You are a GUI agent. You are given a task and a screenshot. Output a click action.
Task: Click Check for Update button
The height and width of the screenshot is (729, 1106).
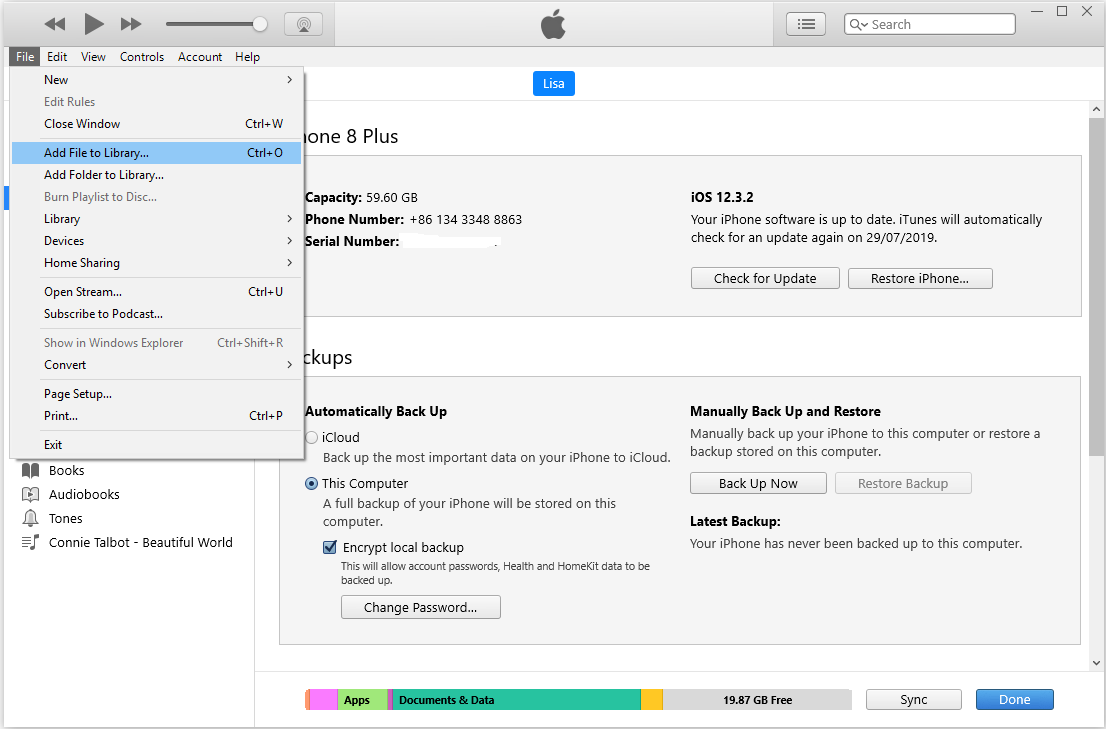pos(765,278)
